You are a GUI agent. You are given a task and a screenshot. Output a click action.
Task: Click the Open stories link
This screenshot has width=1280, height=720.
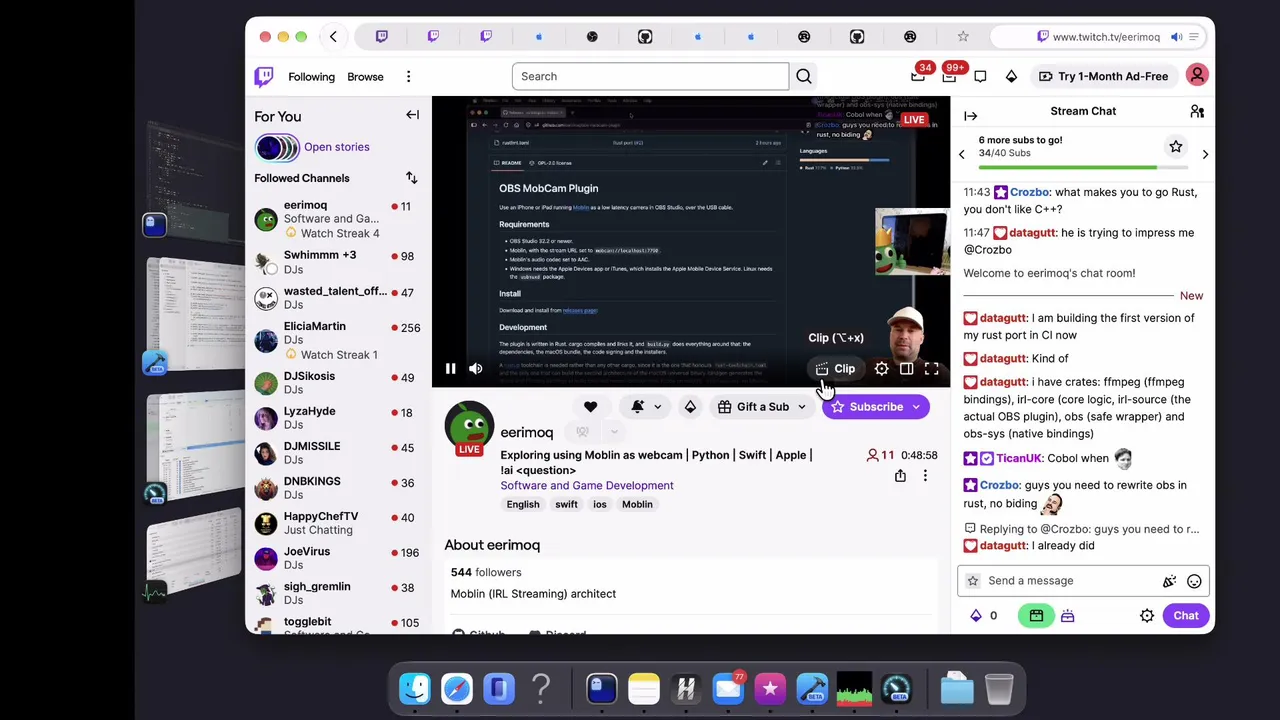point(336,147)
